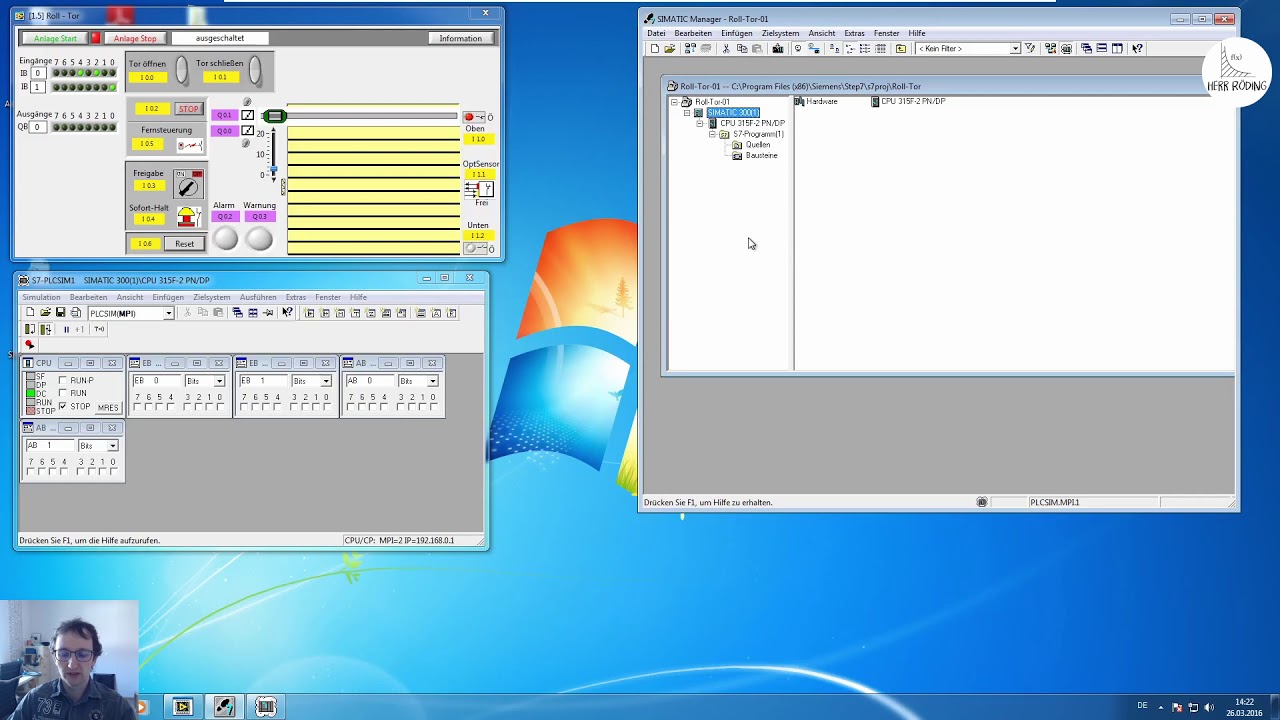Click the Anlage Stop button
Image resolution: width=1280 pixels, height=720 pixels.
[135, 38]
